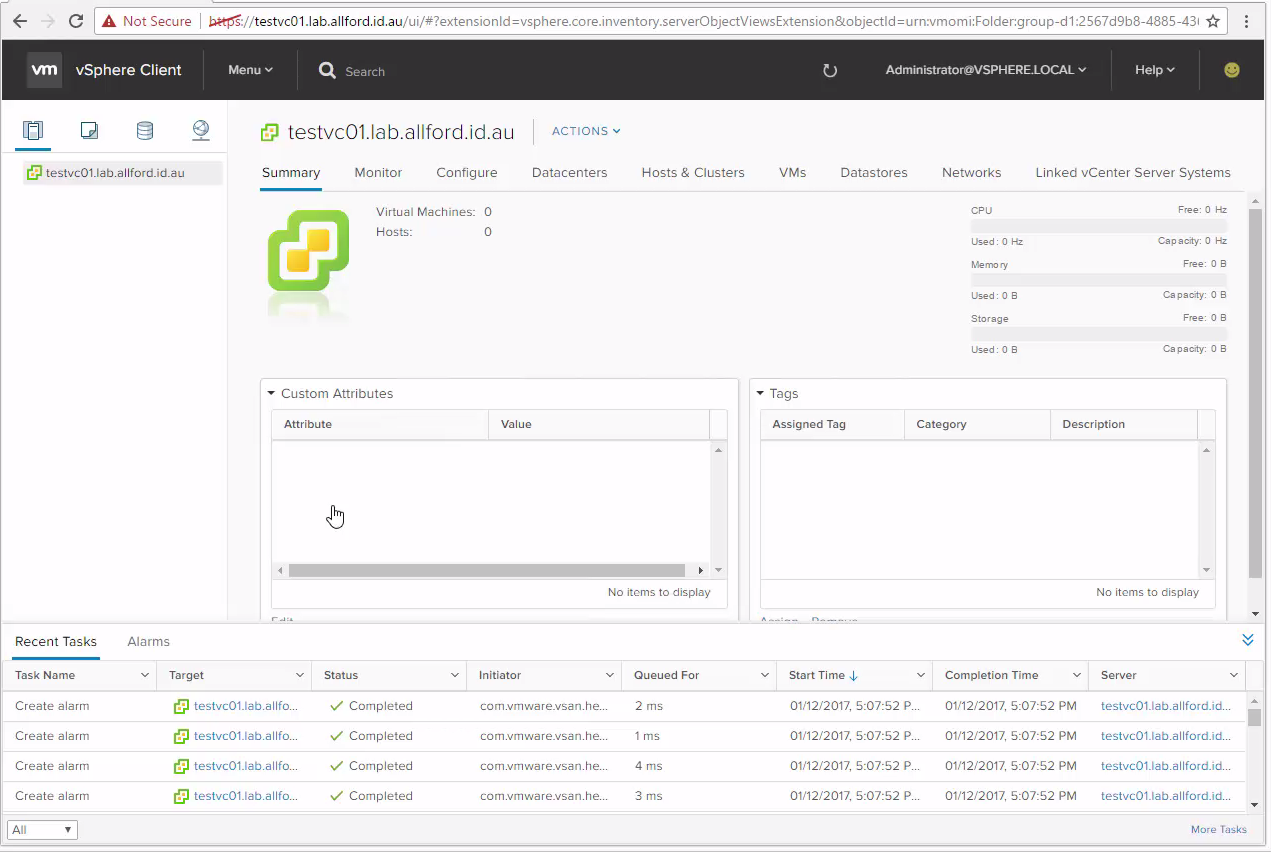Viewport: 1271px width, 852px height.
Task: Click the Value column header
Action: [599, 424]
